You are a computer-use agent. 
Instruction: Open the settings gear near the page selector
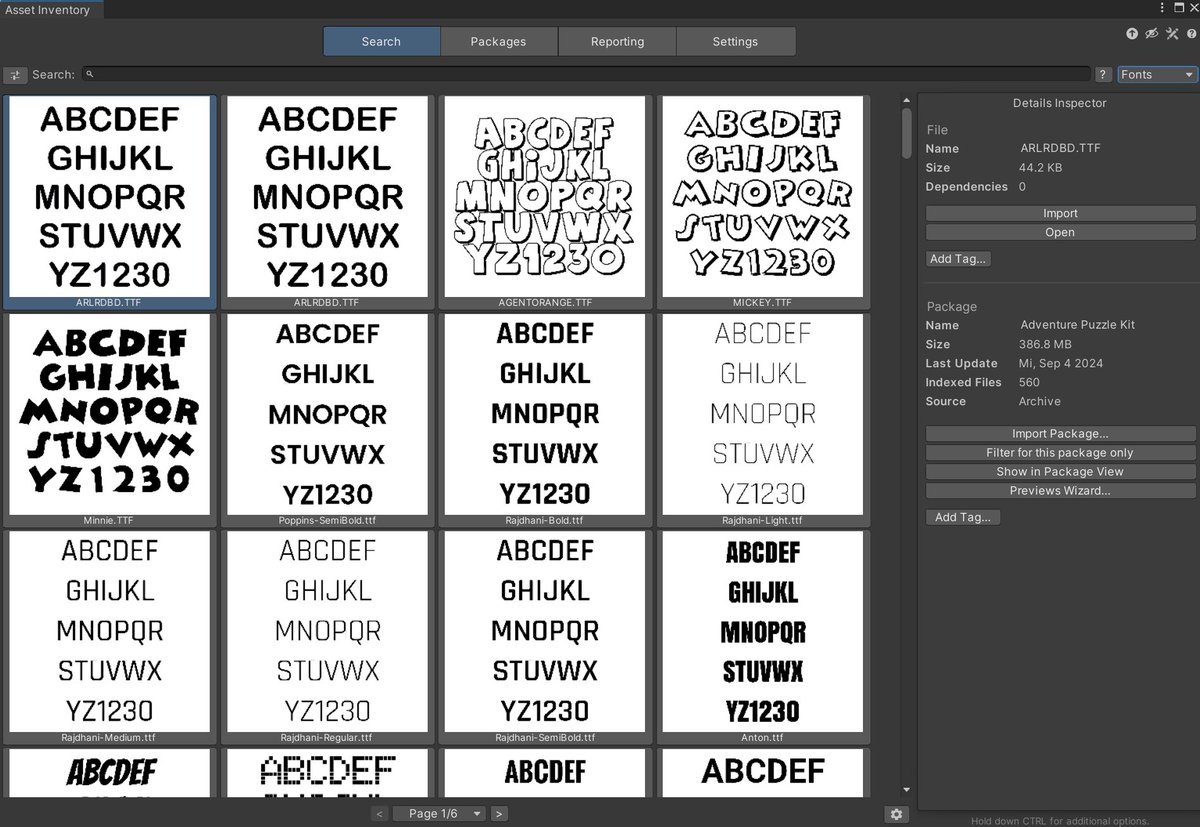(x=896, y=814)
